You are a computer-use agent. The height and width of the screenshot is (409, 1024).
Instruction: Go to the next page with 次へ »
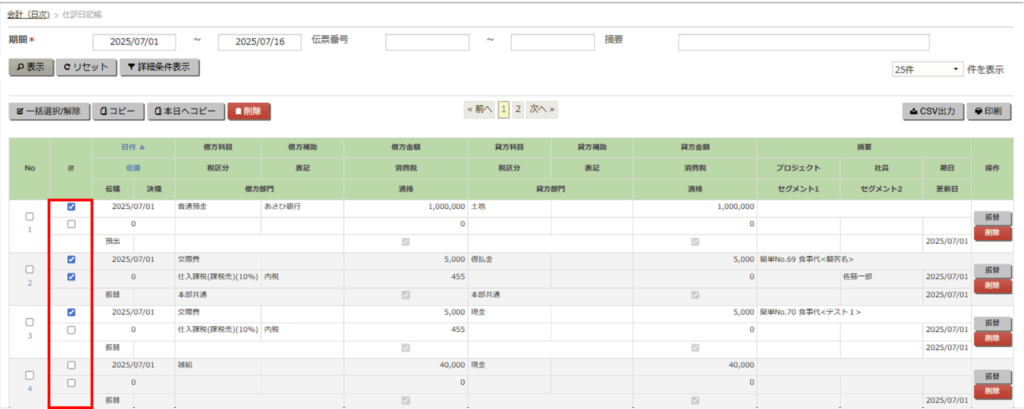[x=542, y=109]
